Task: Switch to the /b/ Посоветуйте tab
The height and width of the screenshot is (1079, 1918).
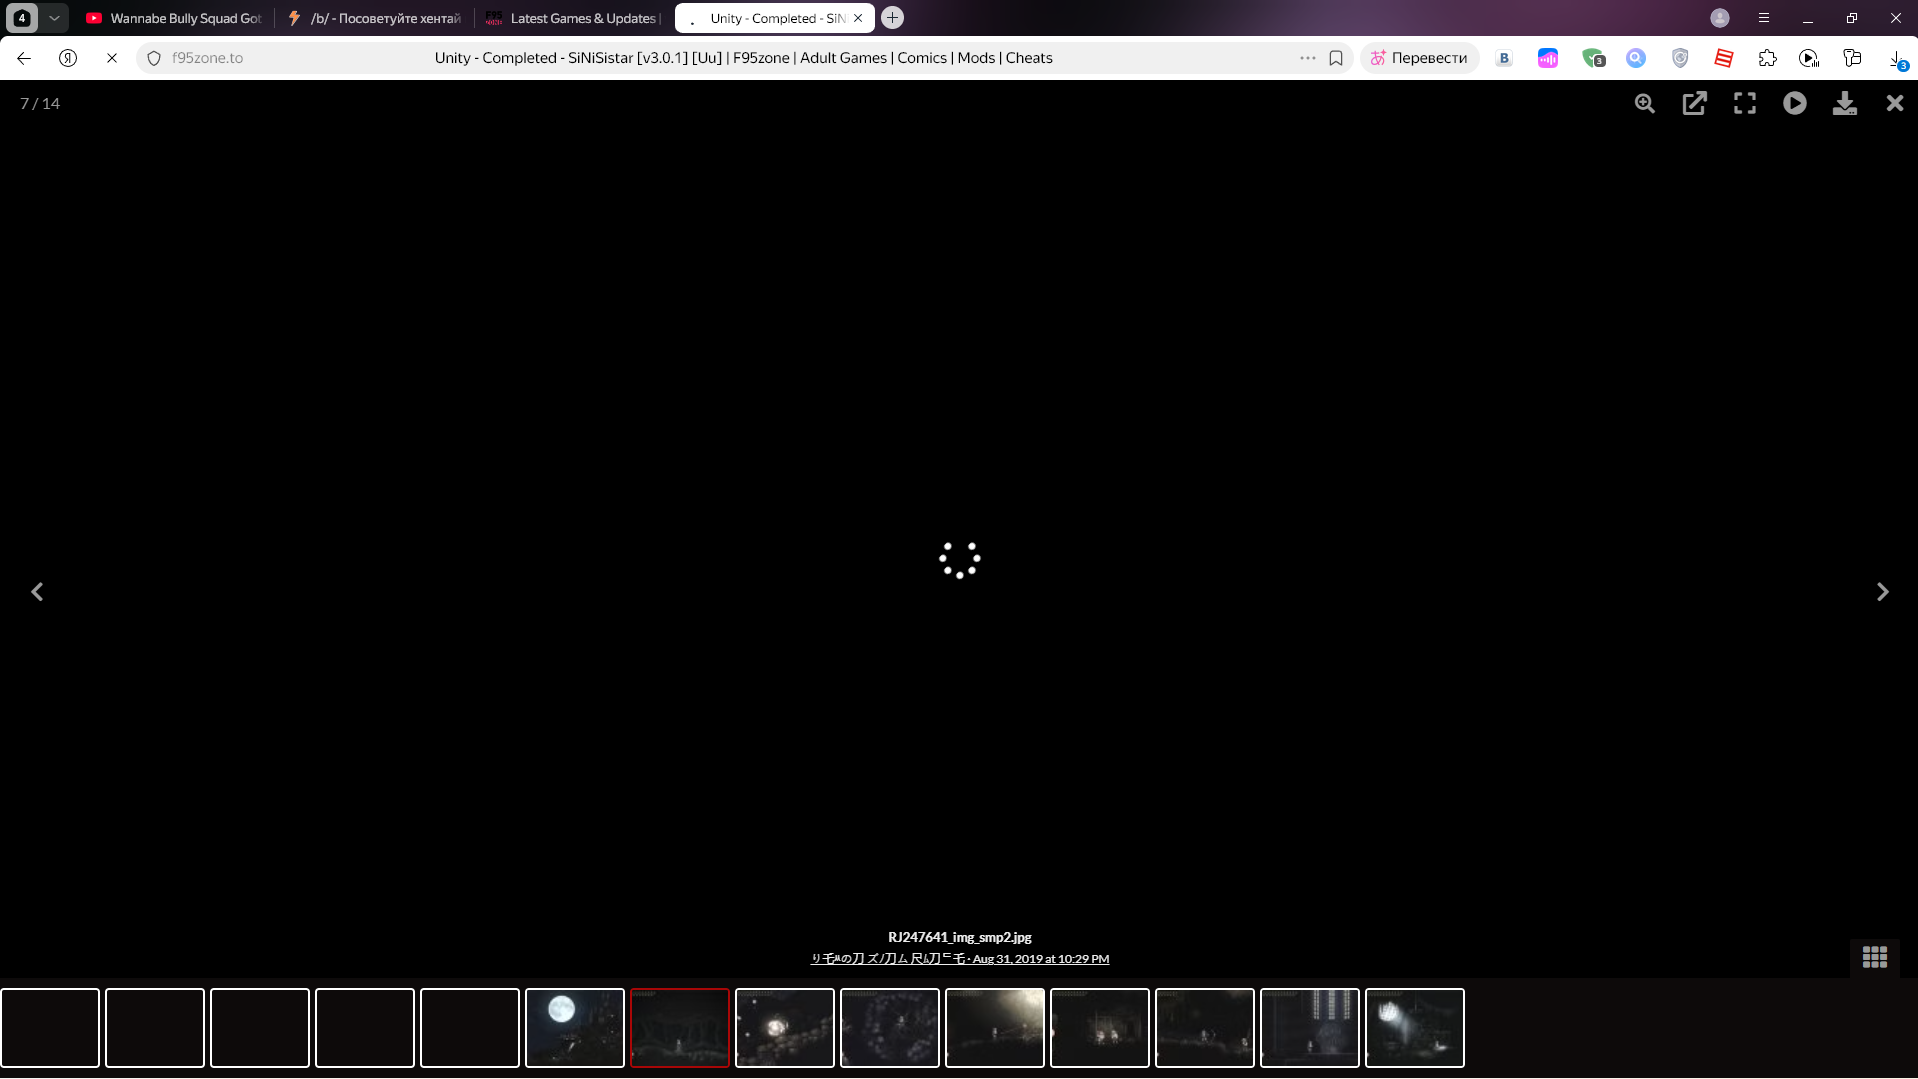Action: [x=373, y=18]
